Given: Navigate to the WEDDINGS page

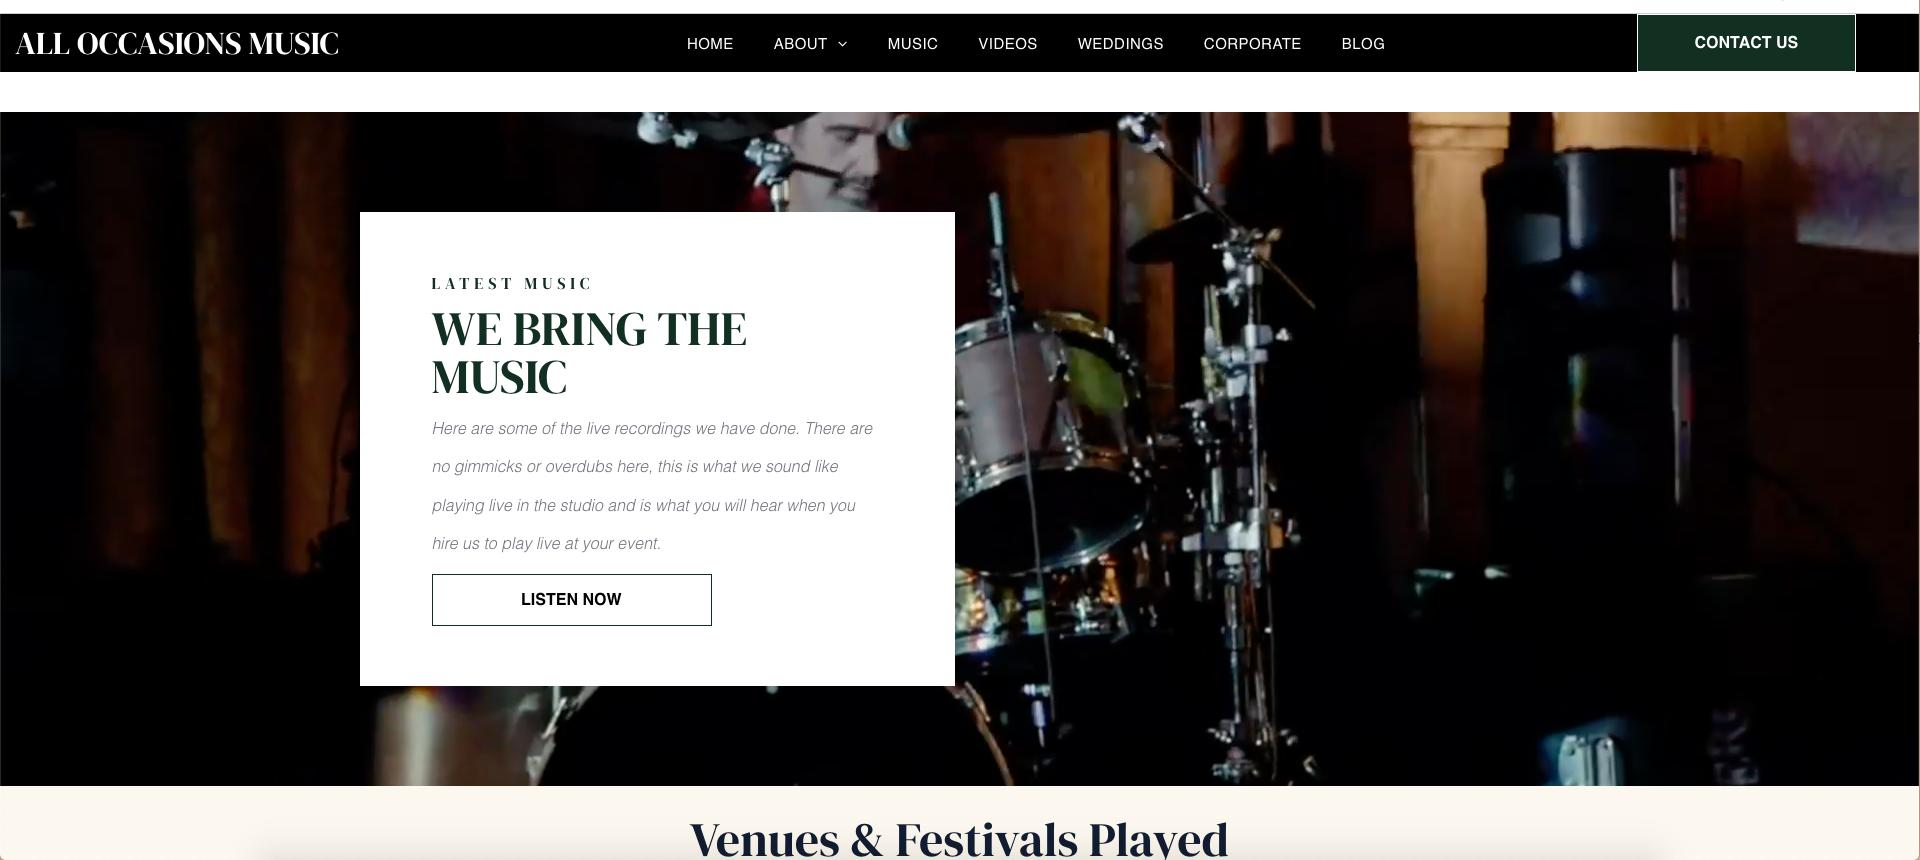Looking at the screenshot, I should (1120, 44).
